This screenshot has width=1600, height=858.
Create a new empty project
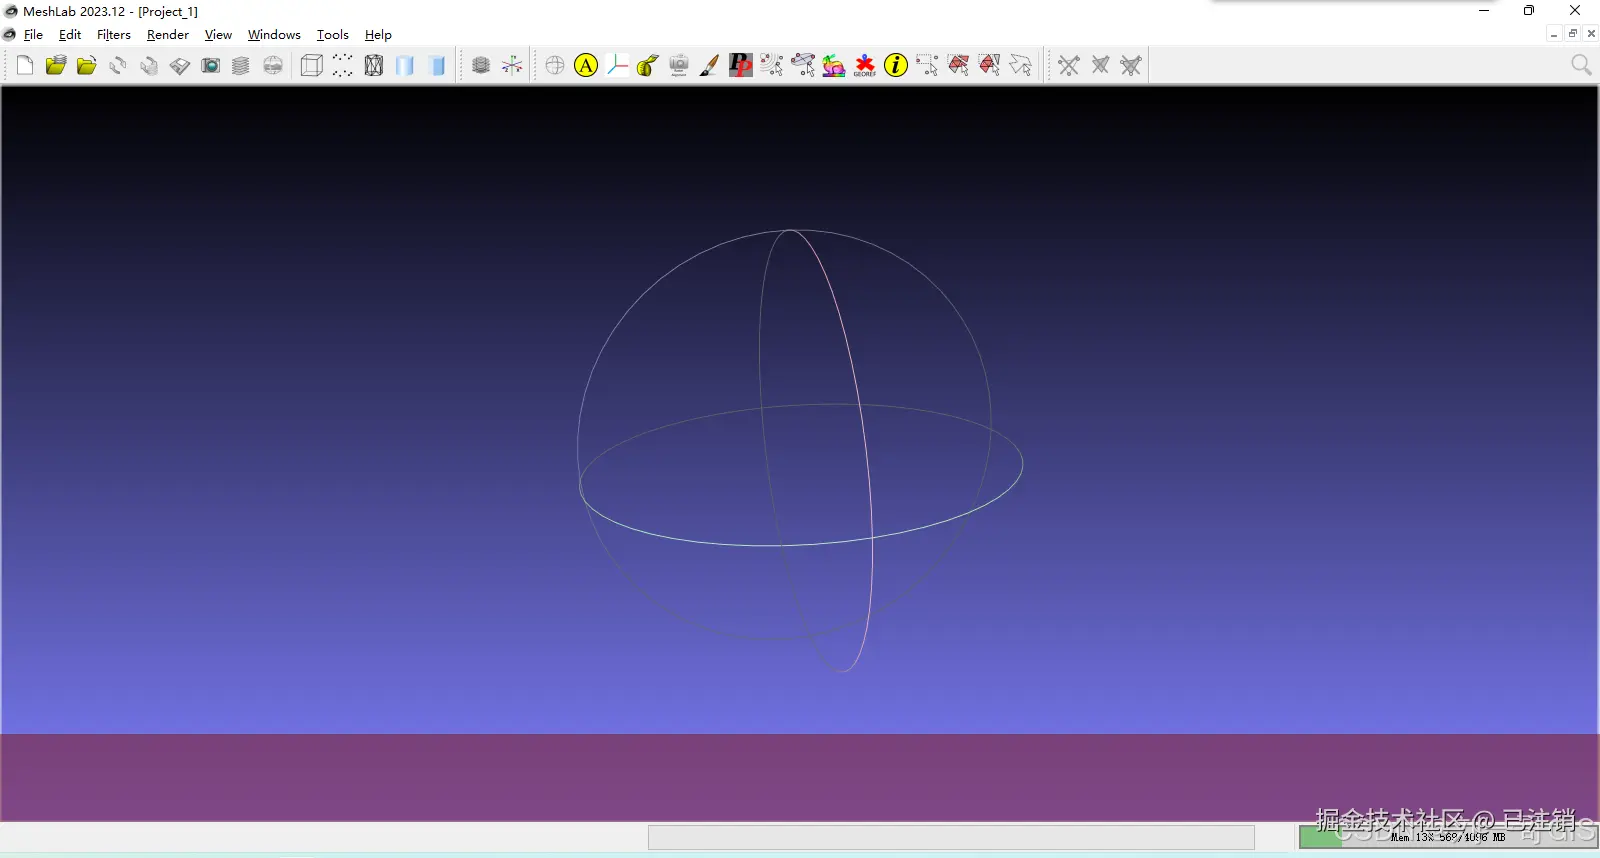25,65
